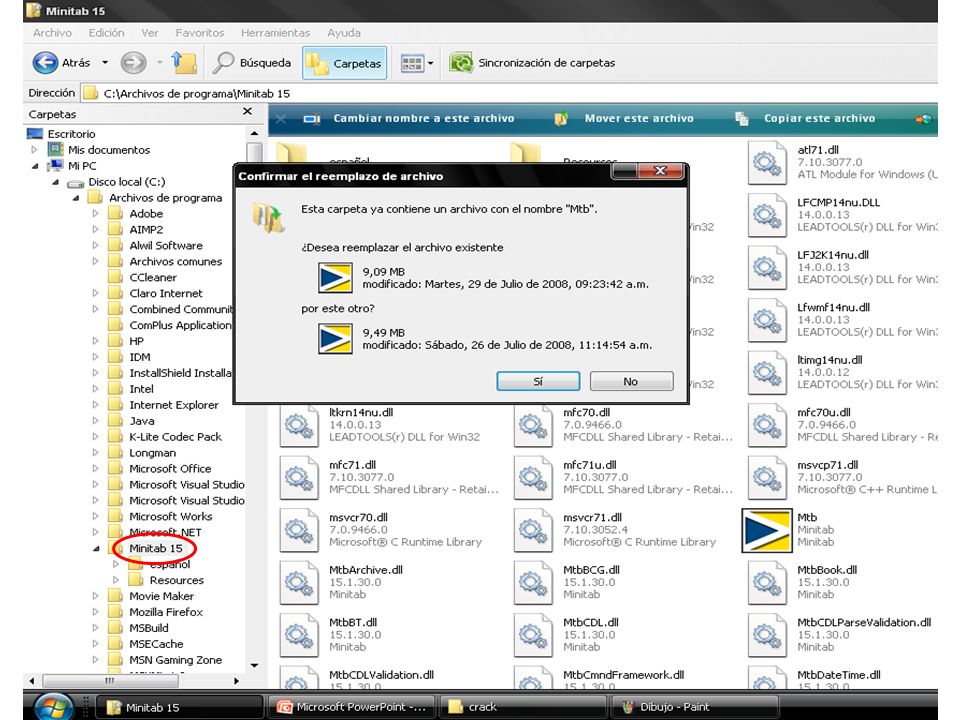Select MtbBT.dll file icon
Image resolution: width=960 pixels, height=720 pixels.
[299, 635]
